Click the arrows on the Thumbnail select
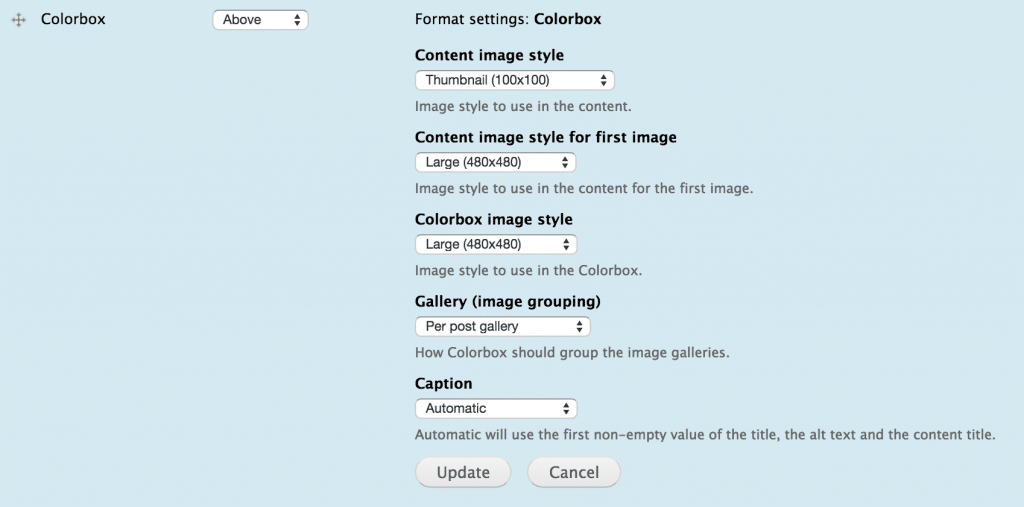This screenshot has height=507, width=1024. click(603, 80)
